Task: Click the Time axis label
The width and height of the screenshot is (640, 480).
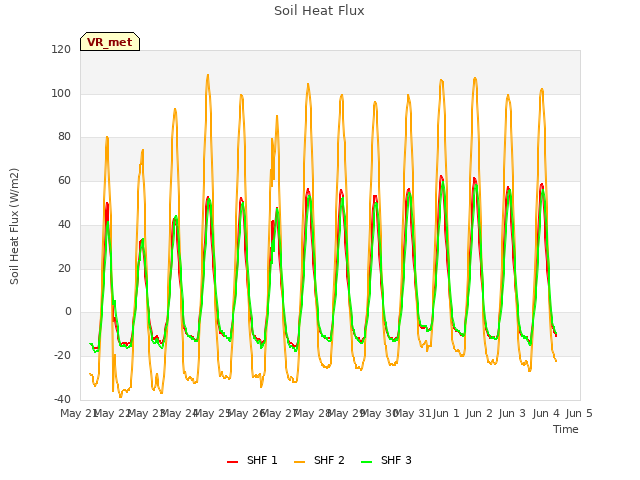Action: 566,429
